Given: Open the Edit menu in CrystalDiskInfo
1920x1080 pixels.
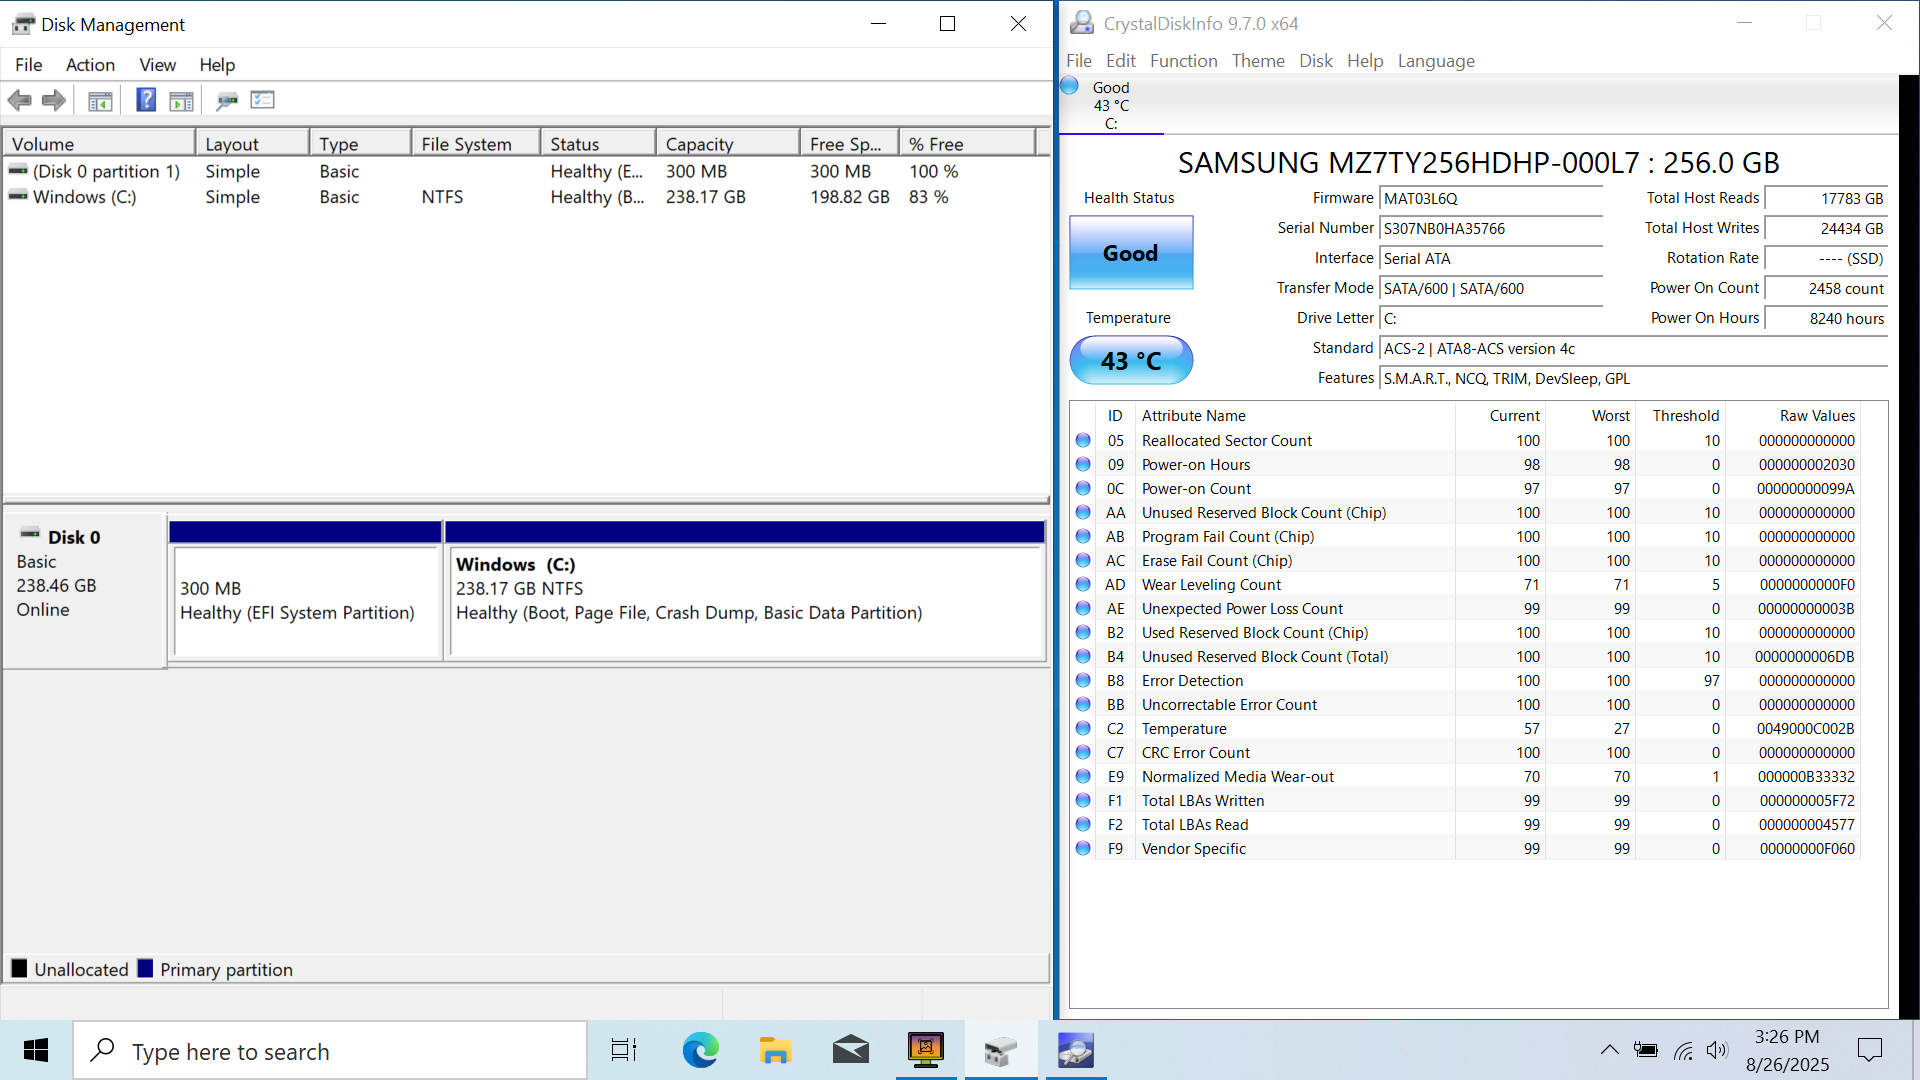Looking at the screenshot, I should pyautogui.click(x=1120, y=61).
